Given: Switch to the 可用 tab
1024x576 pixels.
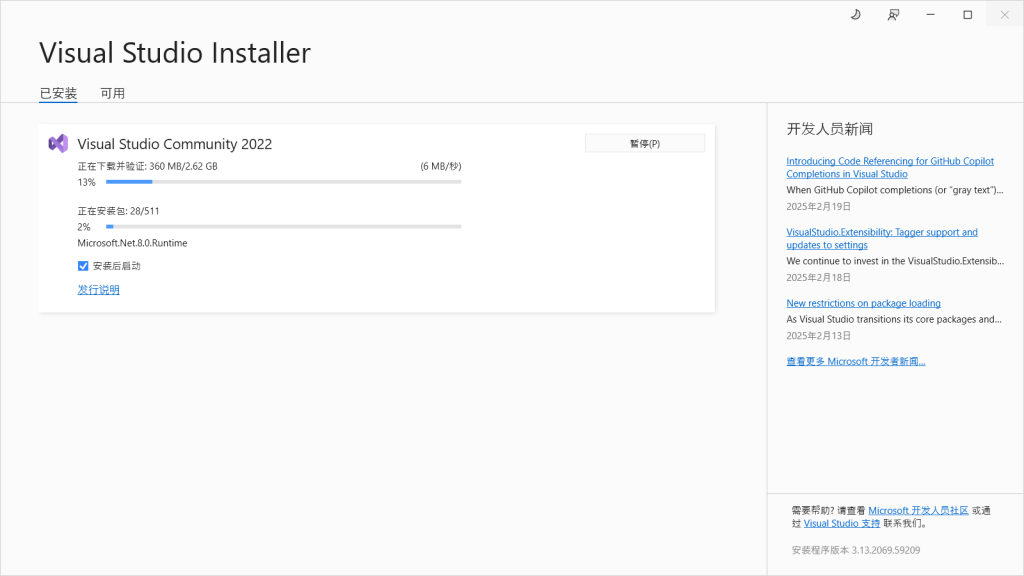Looking at the screenshot, I should click(x=112, y=93).
